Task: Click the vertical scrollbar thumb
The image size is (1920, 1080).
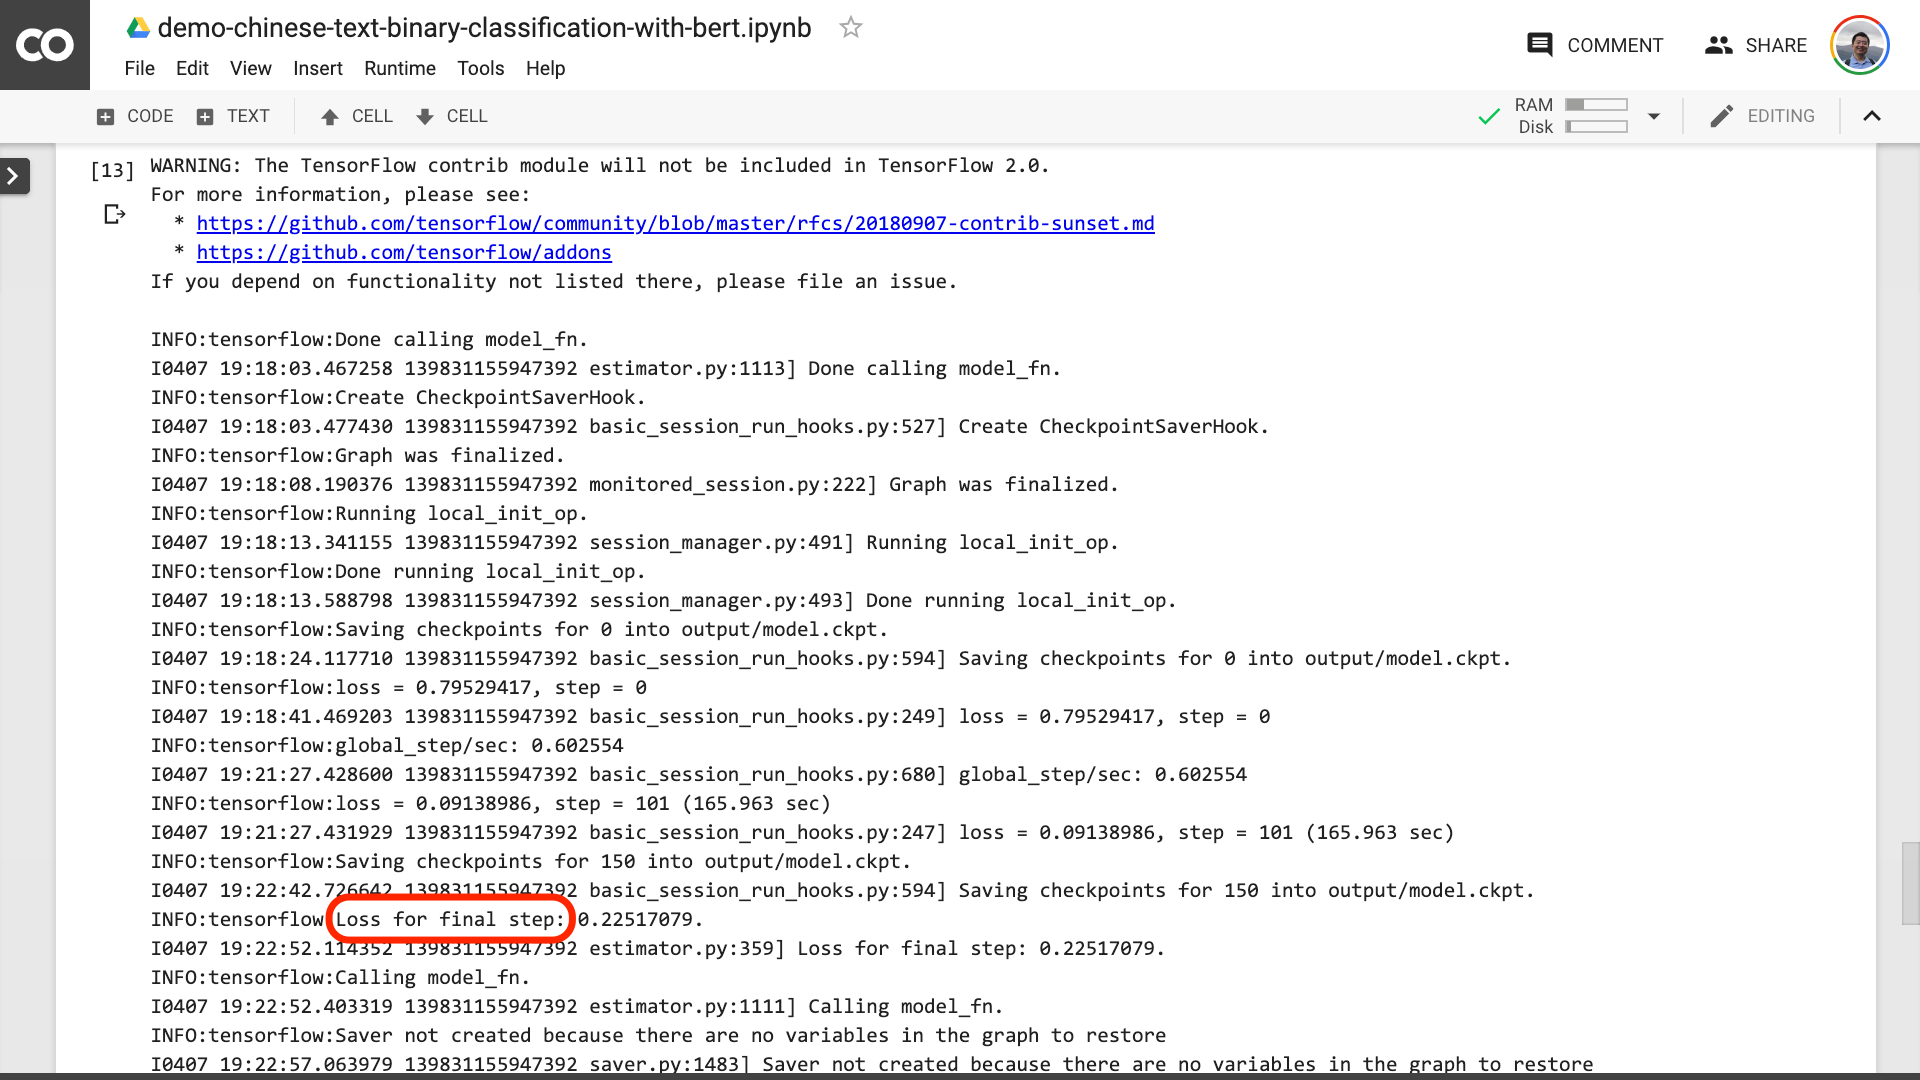Action: coord(1910,883)
